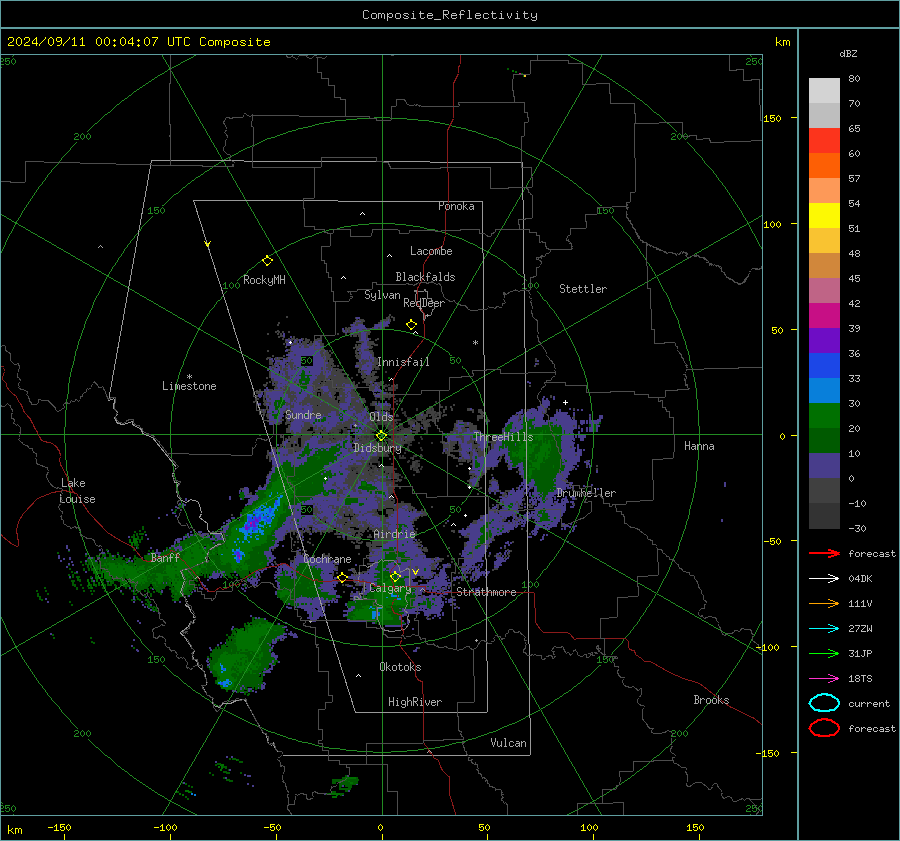Click the green 31JP arrow legend icon

click(x=824, y=653)
